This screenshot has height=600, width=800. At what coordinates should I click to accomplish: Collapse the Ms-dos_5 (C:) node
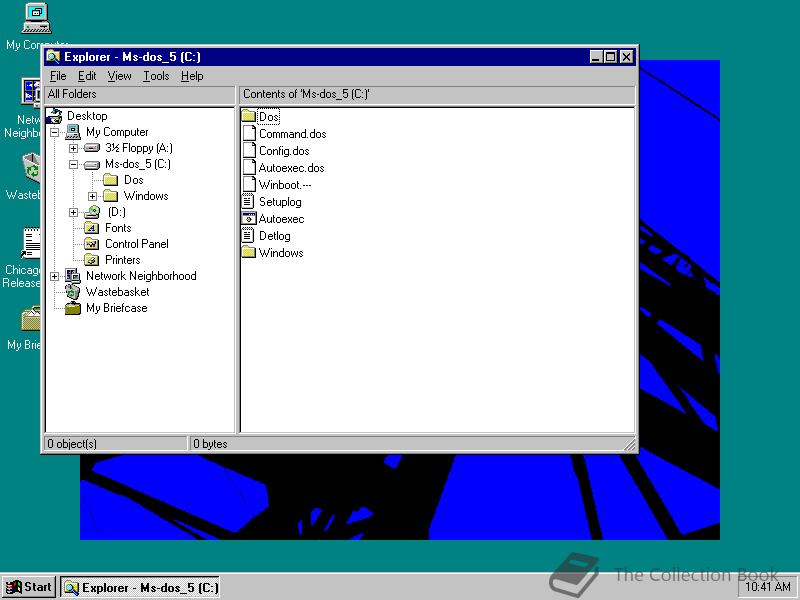pyautogui.click(x=73, y=164)
